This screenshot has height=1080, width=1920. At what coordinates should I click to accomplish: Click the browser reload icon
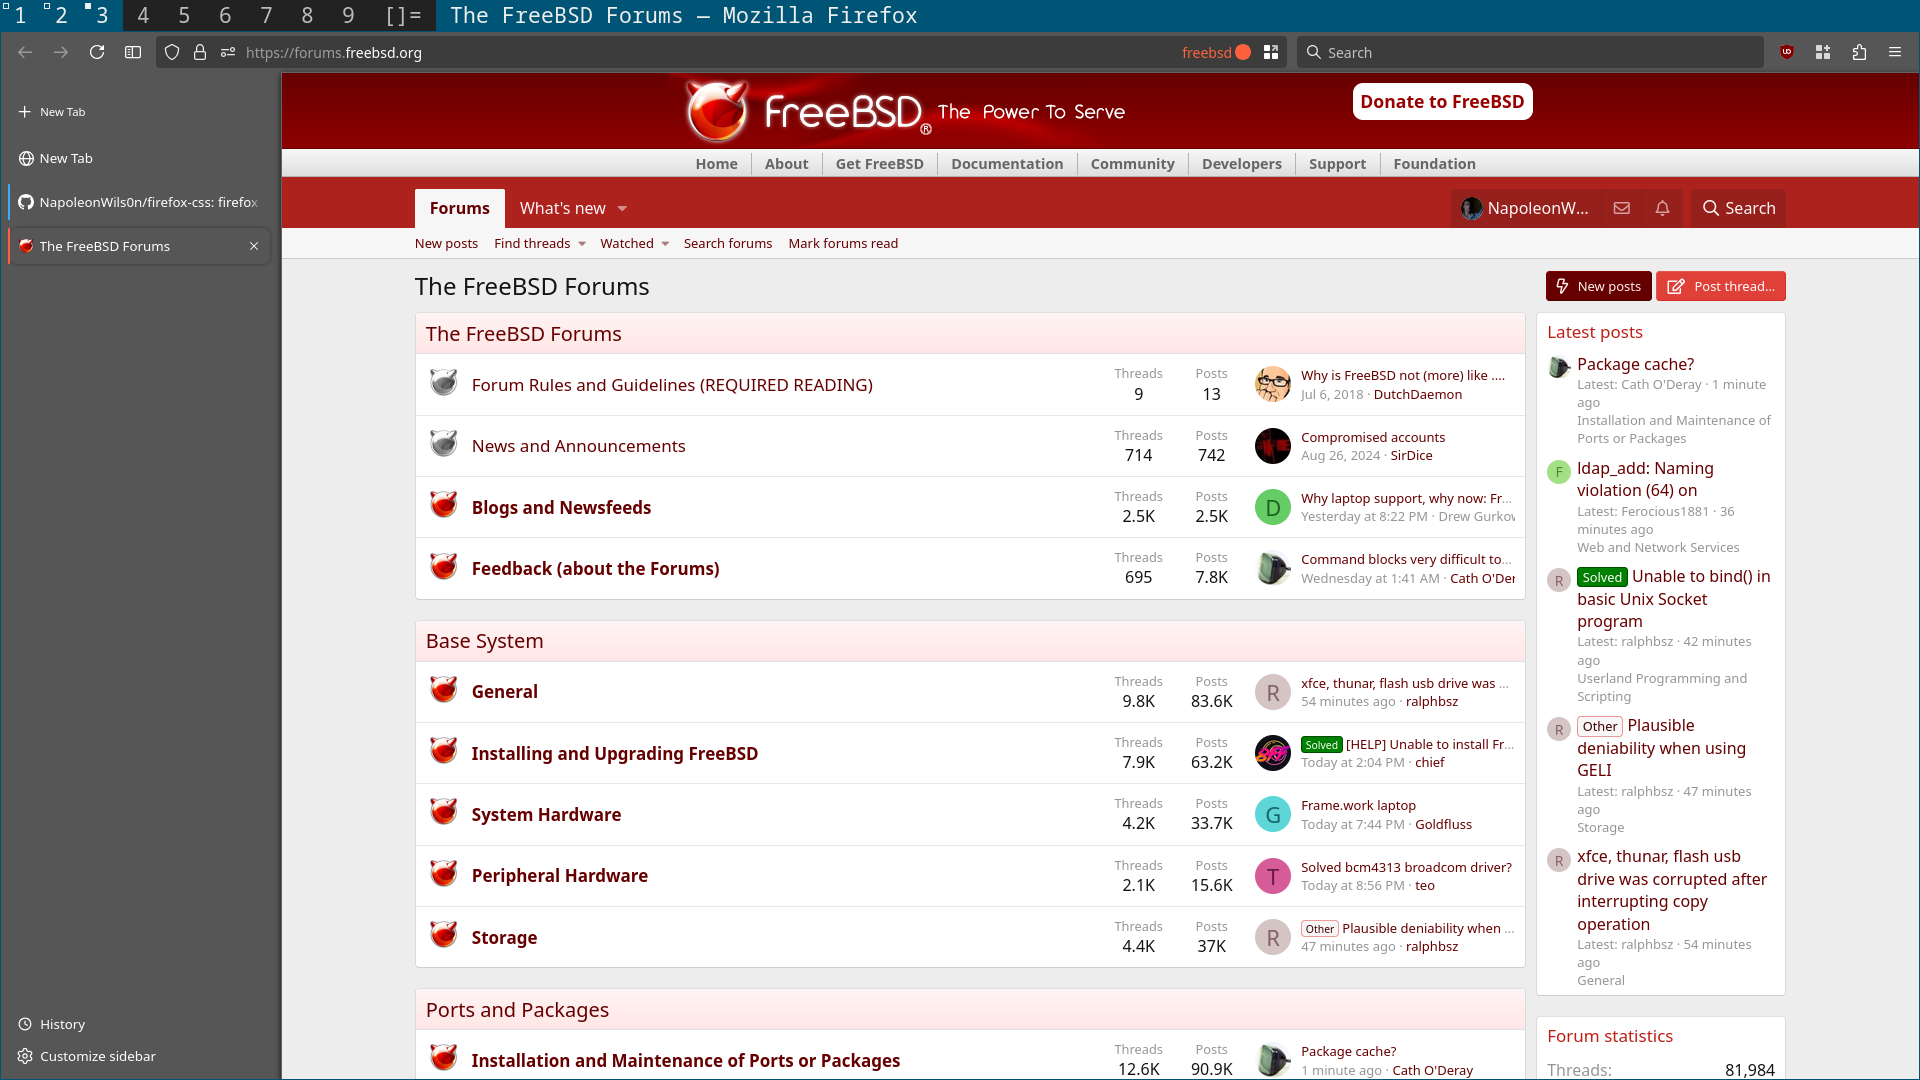(97, 52)
